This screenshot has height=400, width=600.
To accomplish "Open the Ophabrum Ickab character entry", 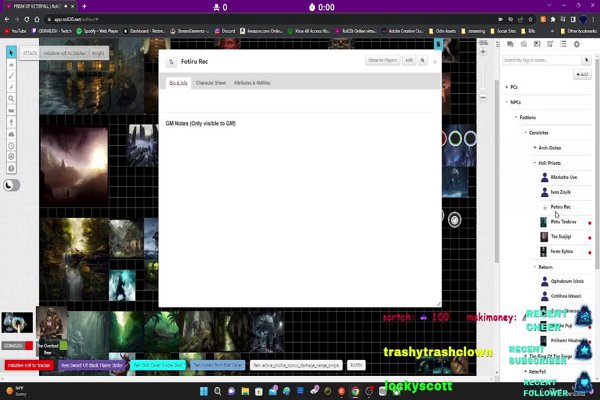I will (x=565, y=281).
